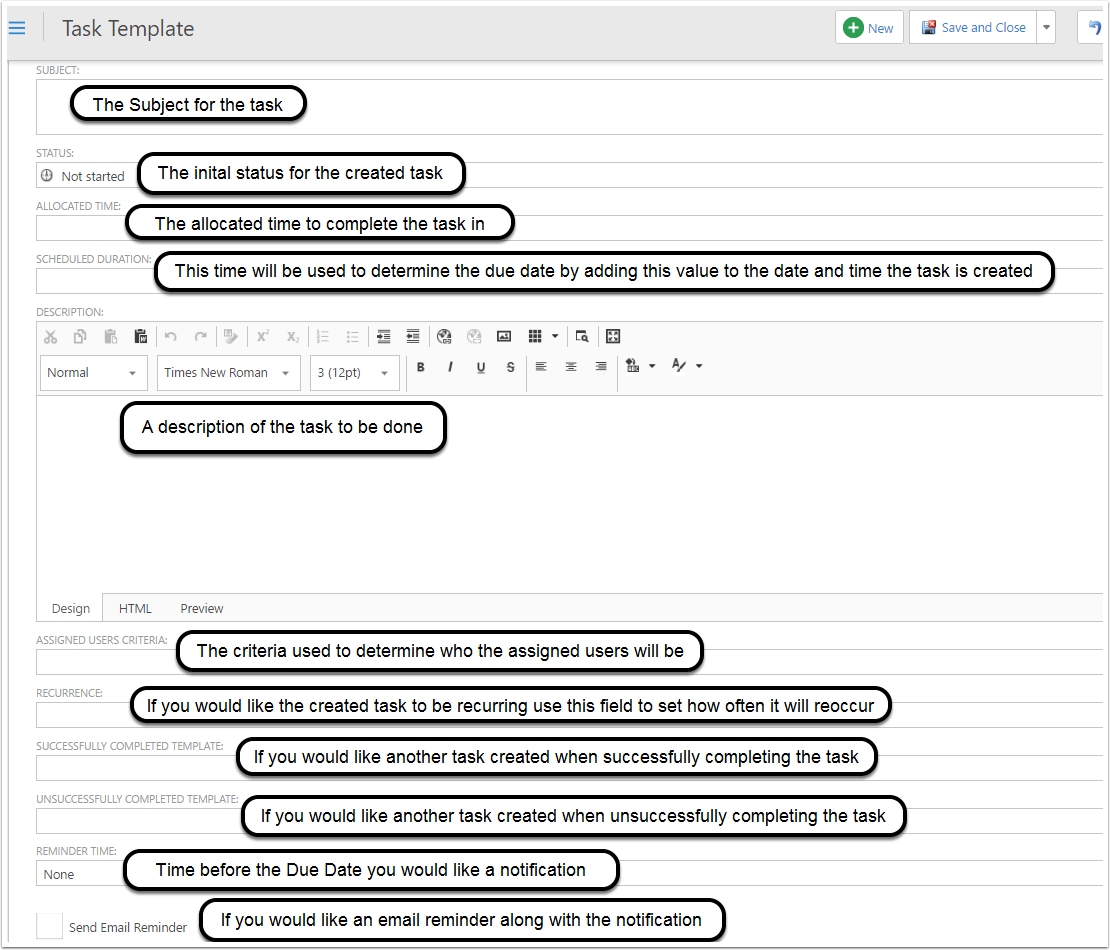The height and width of the screenshot is (950, 1110).
Task: Apply strikethrough formatting to text
Action: (x=510, y=367)
